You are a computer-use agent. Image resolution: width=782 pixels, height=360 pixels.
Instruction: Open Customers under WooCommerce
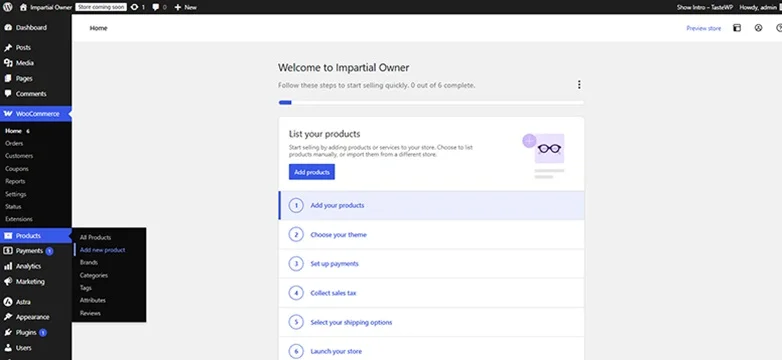tap(19, 156)
